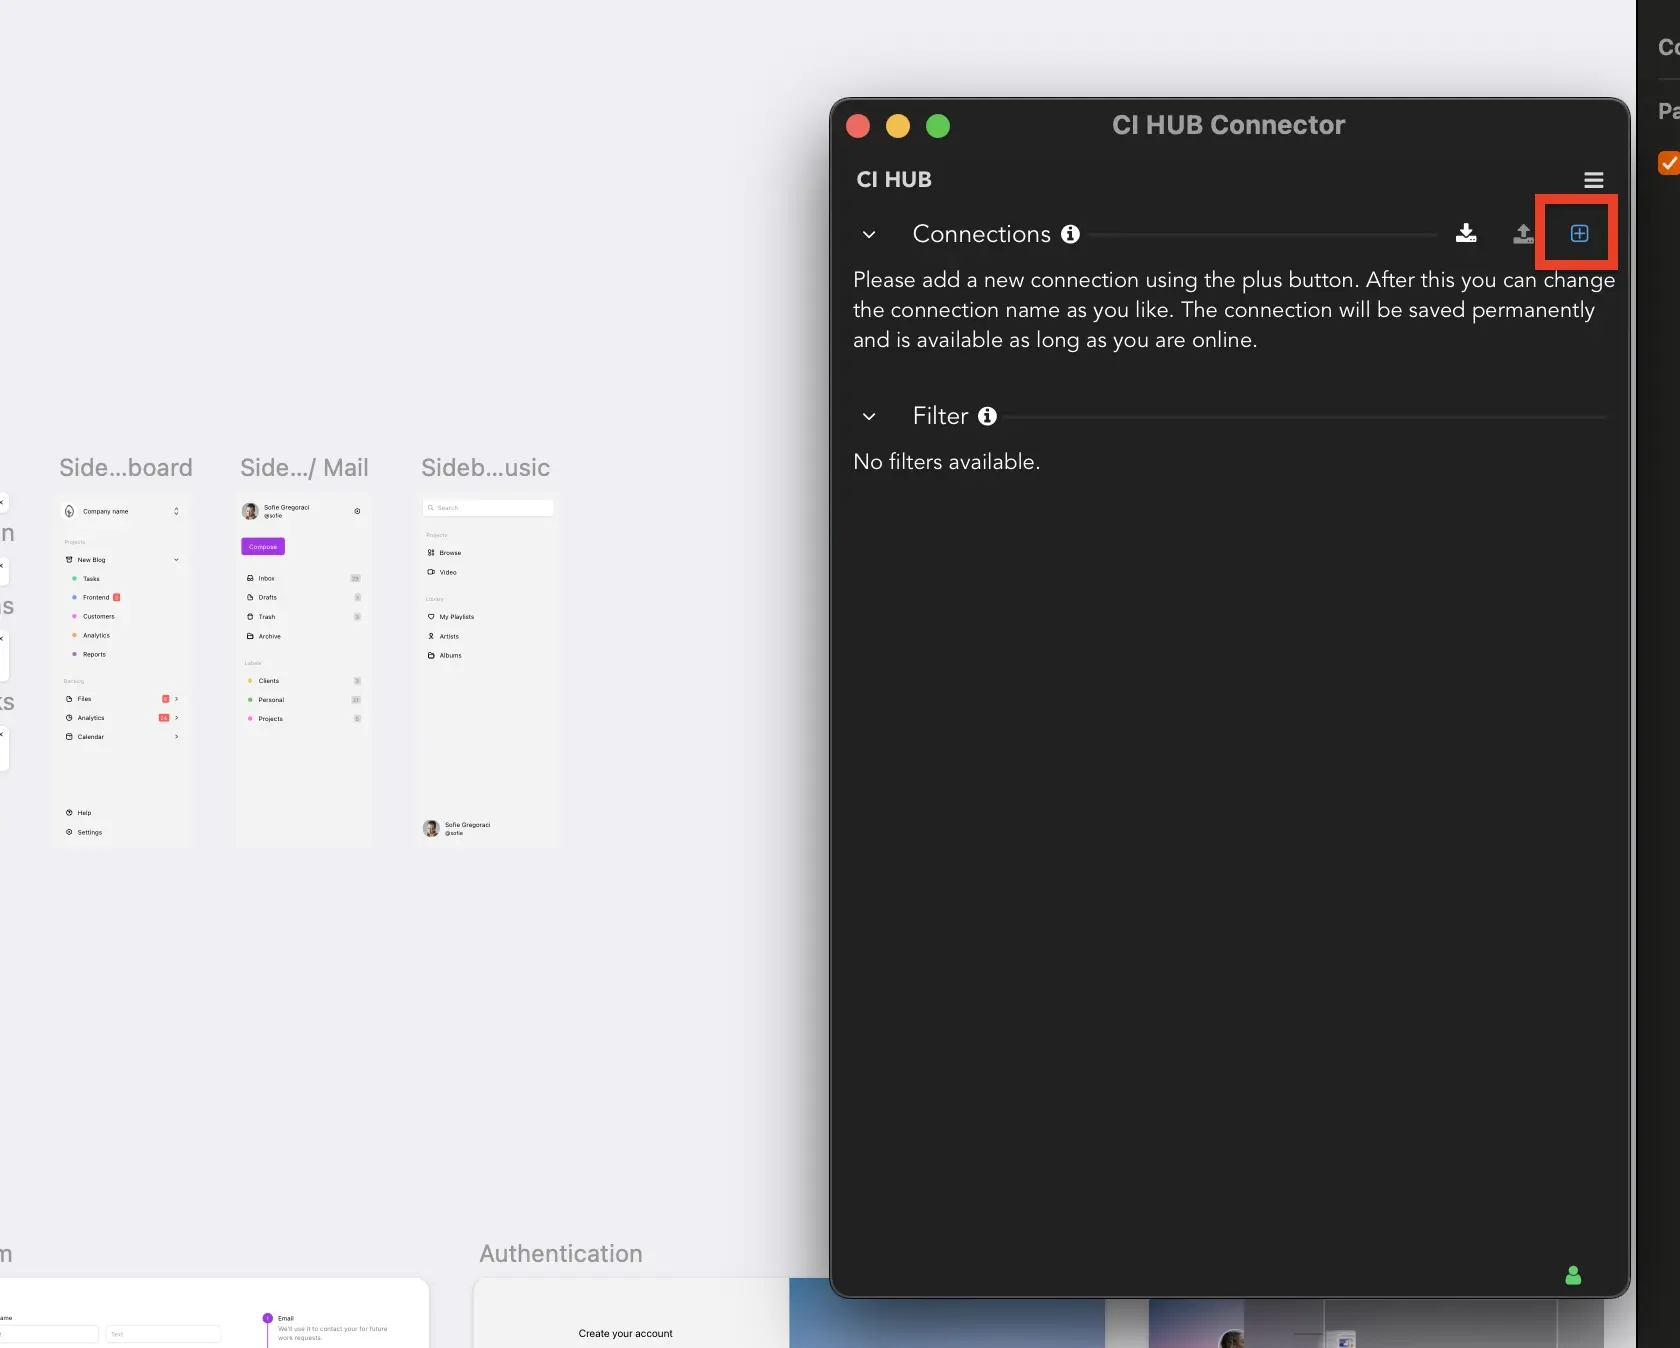Click the Music sidebar frame thumbnail
This screenshot has height=1348, width=1680.
click(x=488, y=670)
